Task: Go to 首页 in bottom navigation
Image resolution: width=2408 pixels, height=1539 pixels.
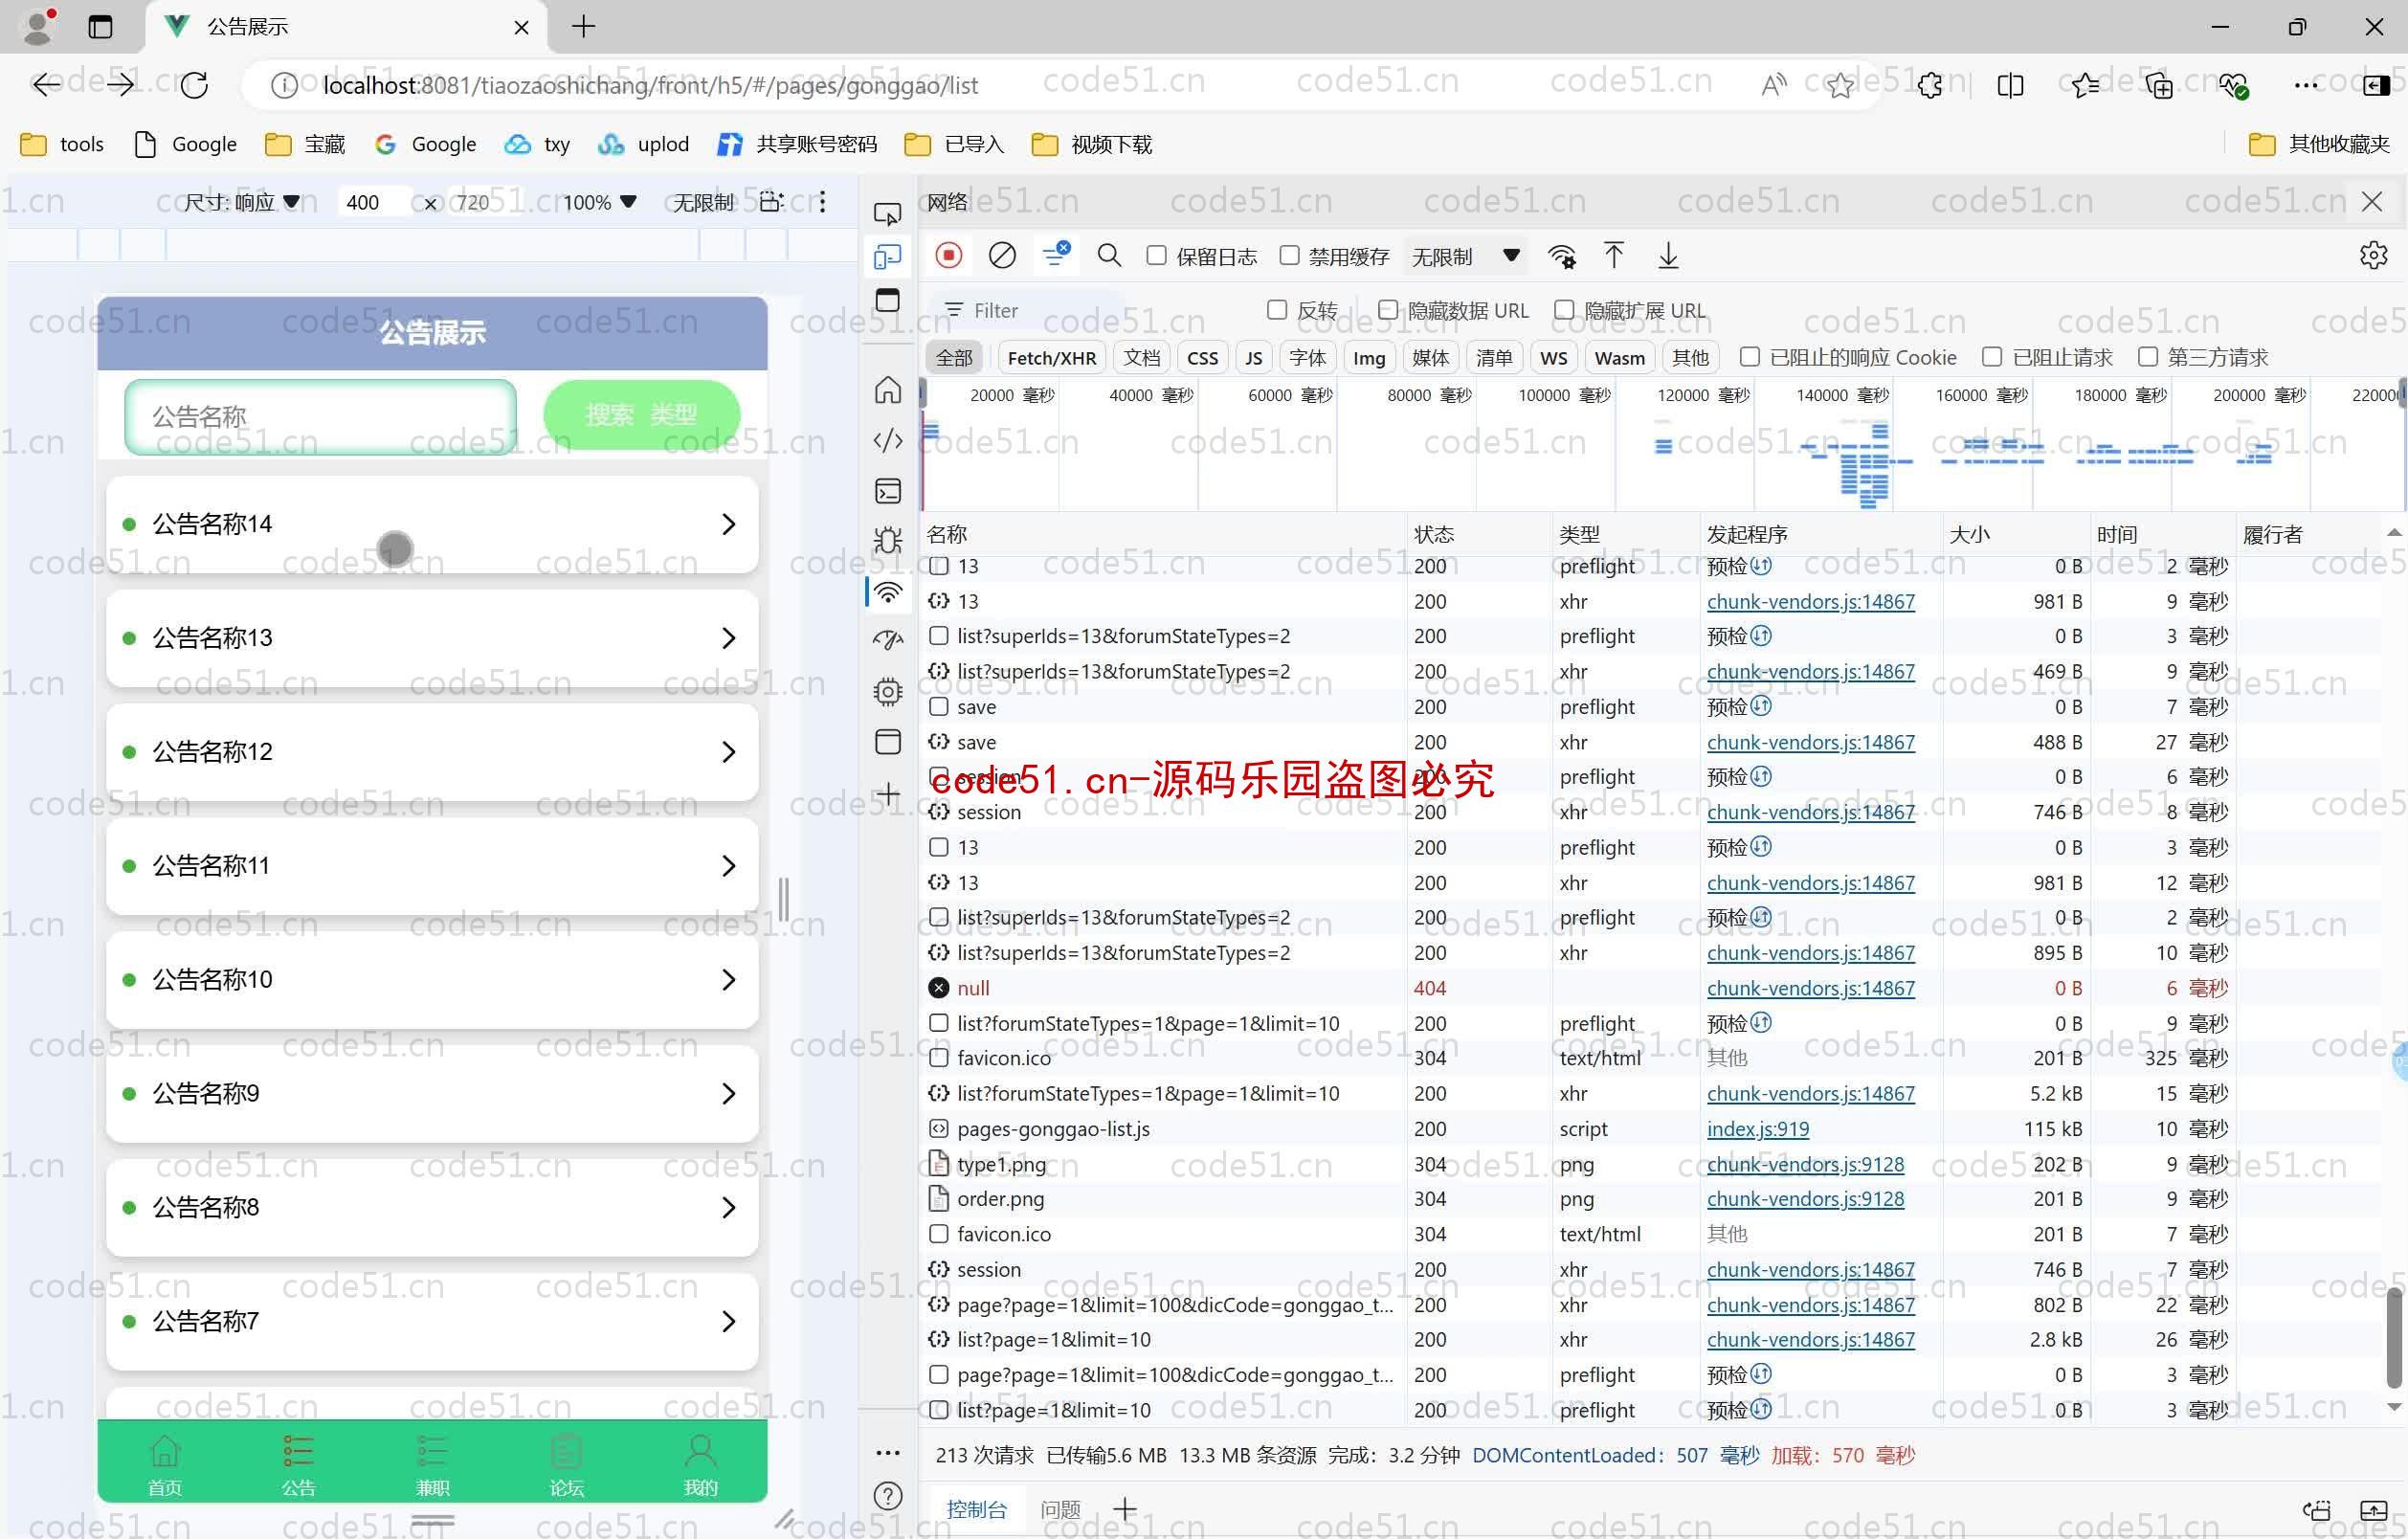Action: [165, 1465]
